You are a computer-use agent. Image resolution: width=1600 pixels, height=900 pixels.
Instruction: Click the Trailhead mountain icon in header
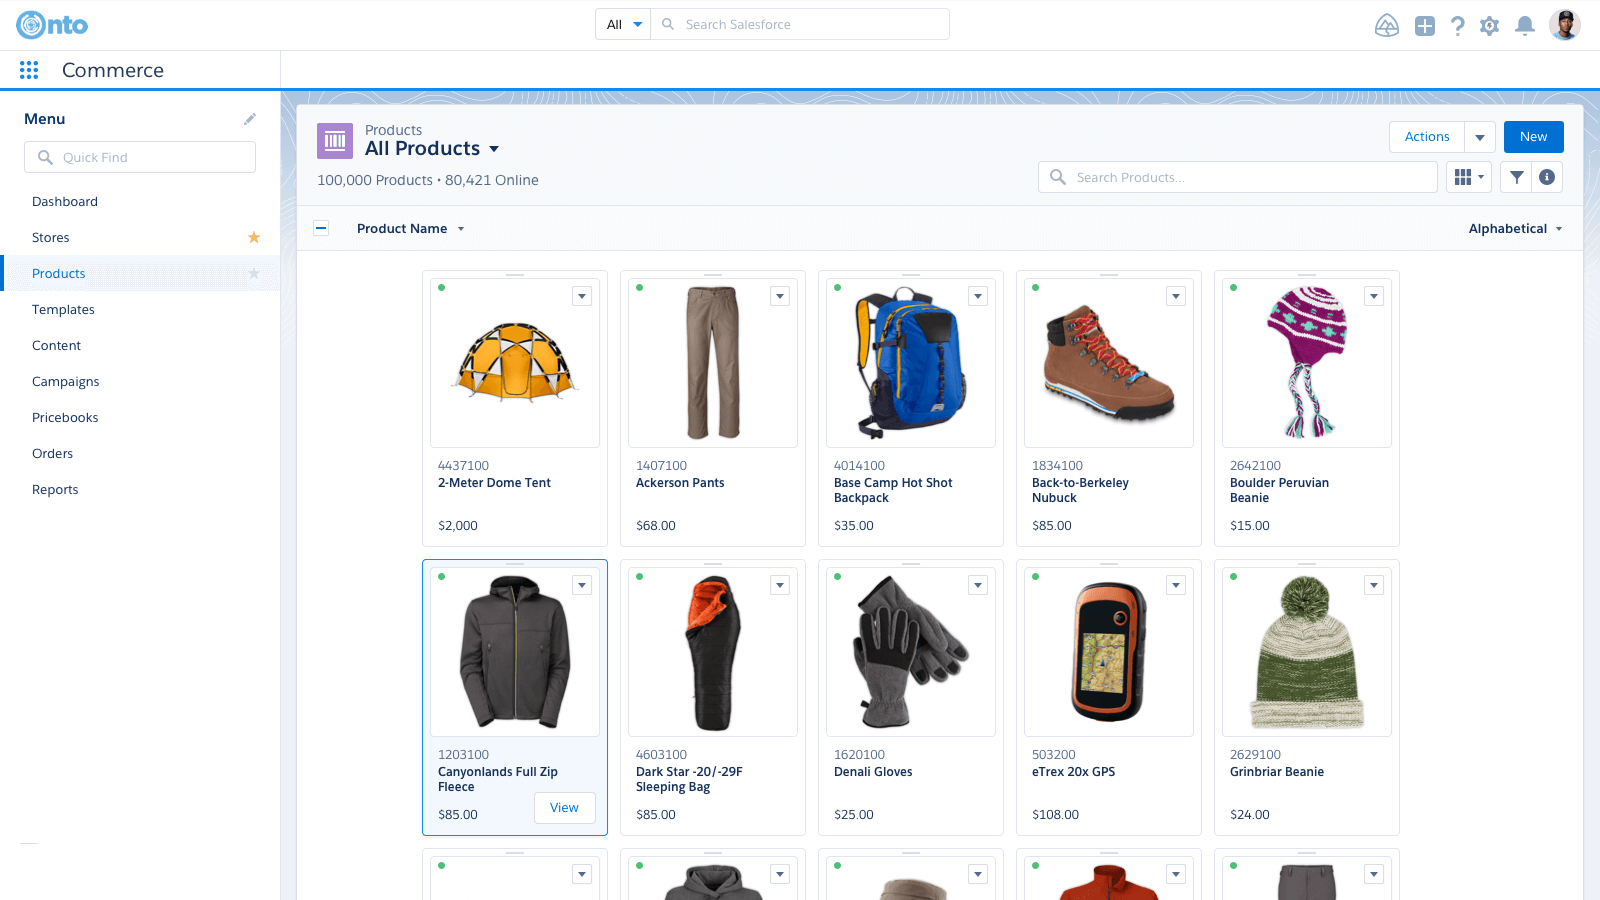pos(1387,26)
